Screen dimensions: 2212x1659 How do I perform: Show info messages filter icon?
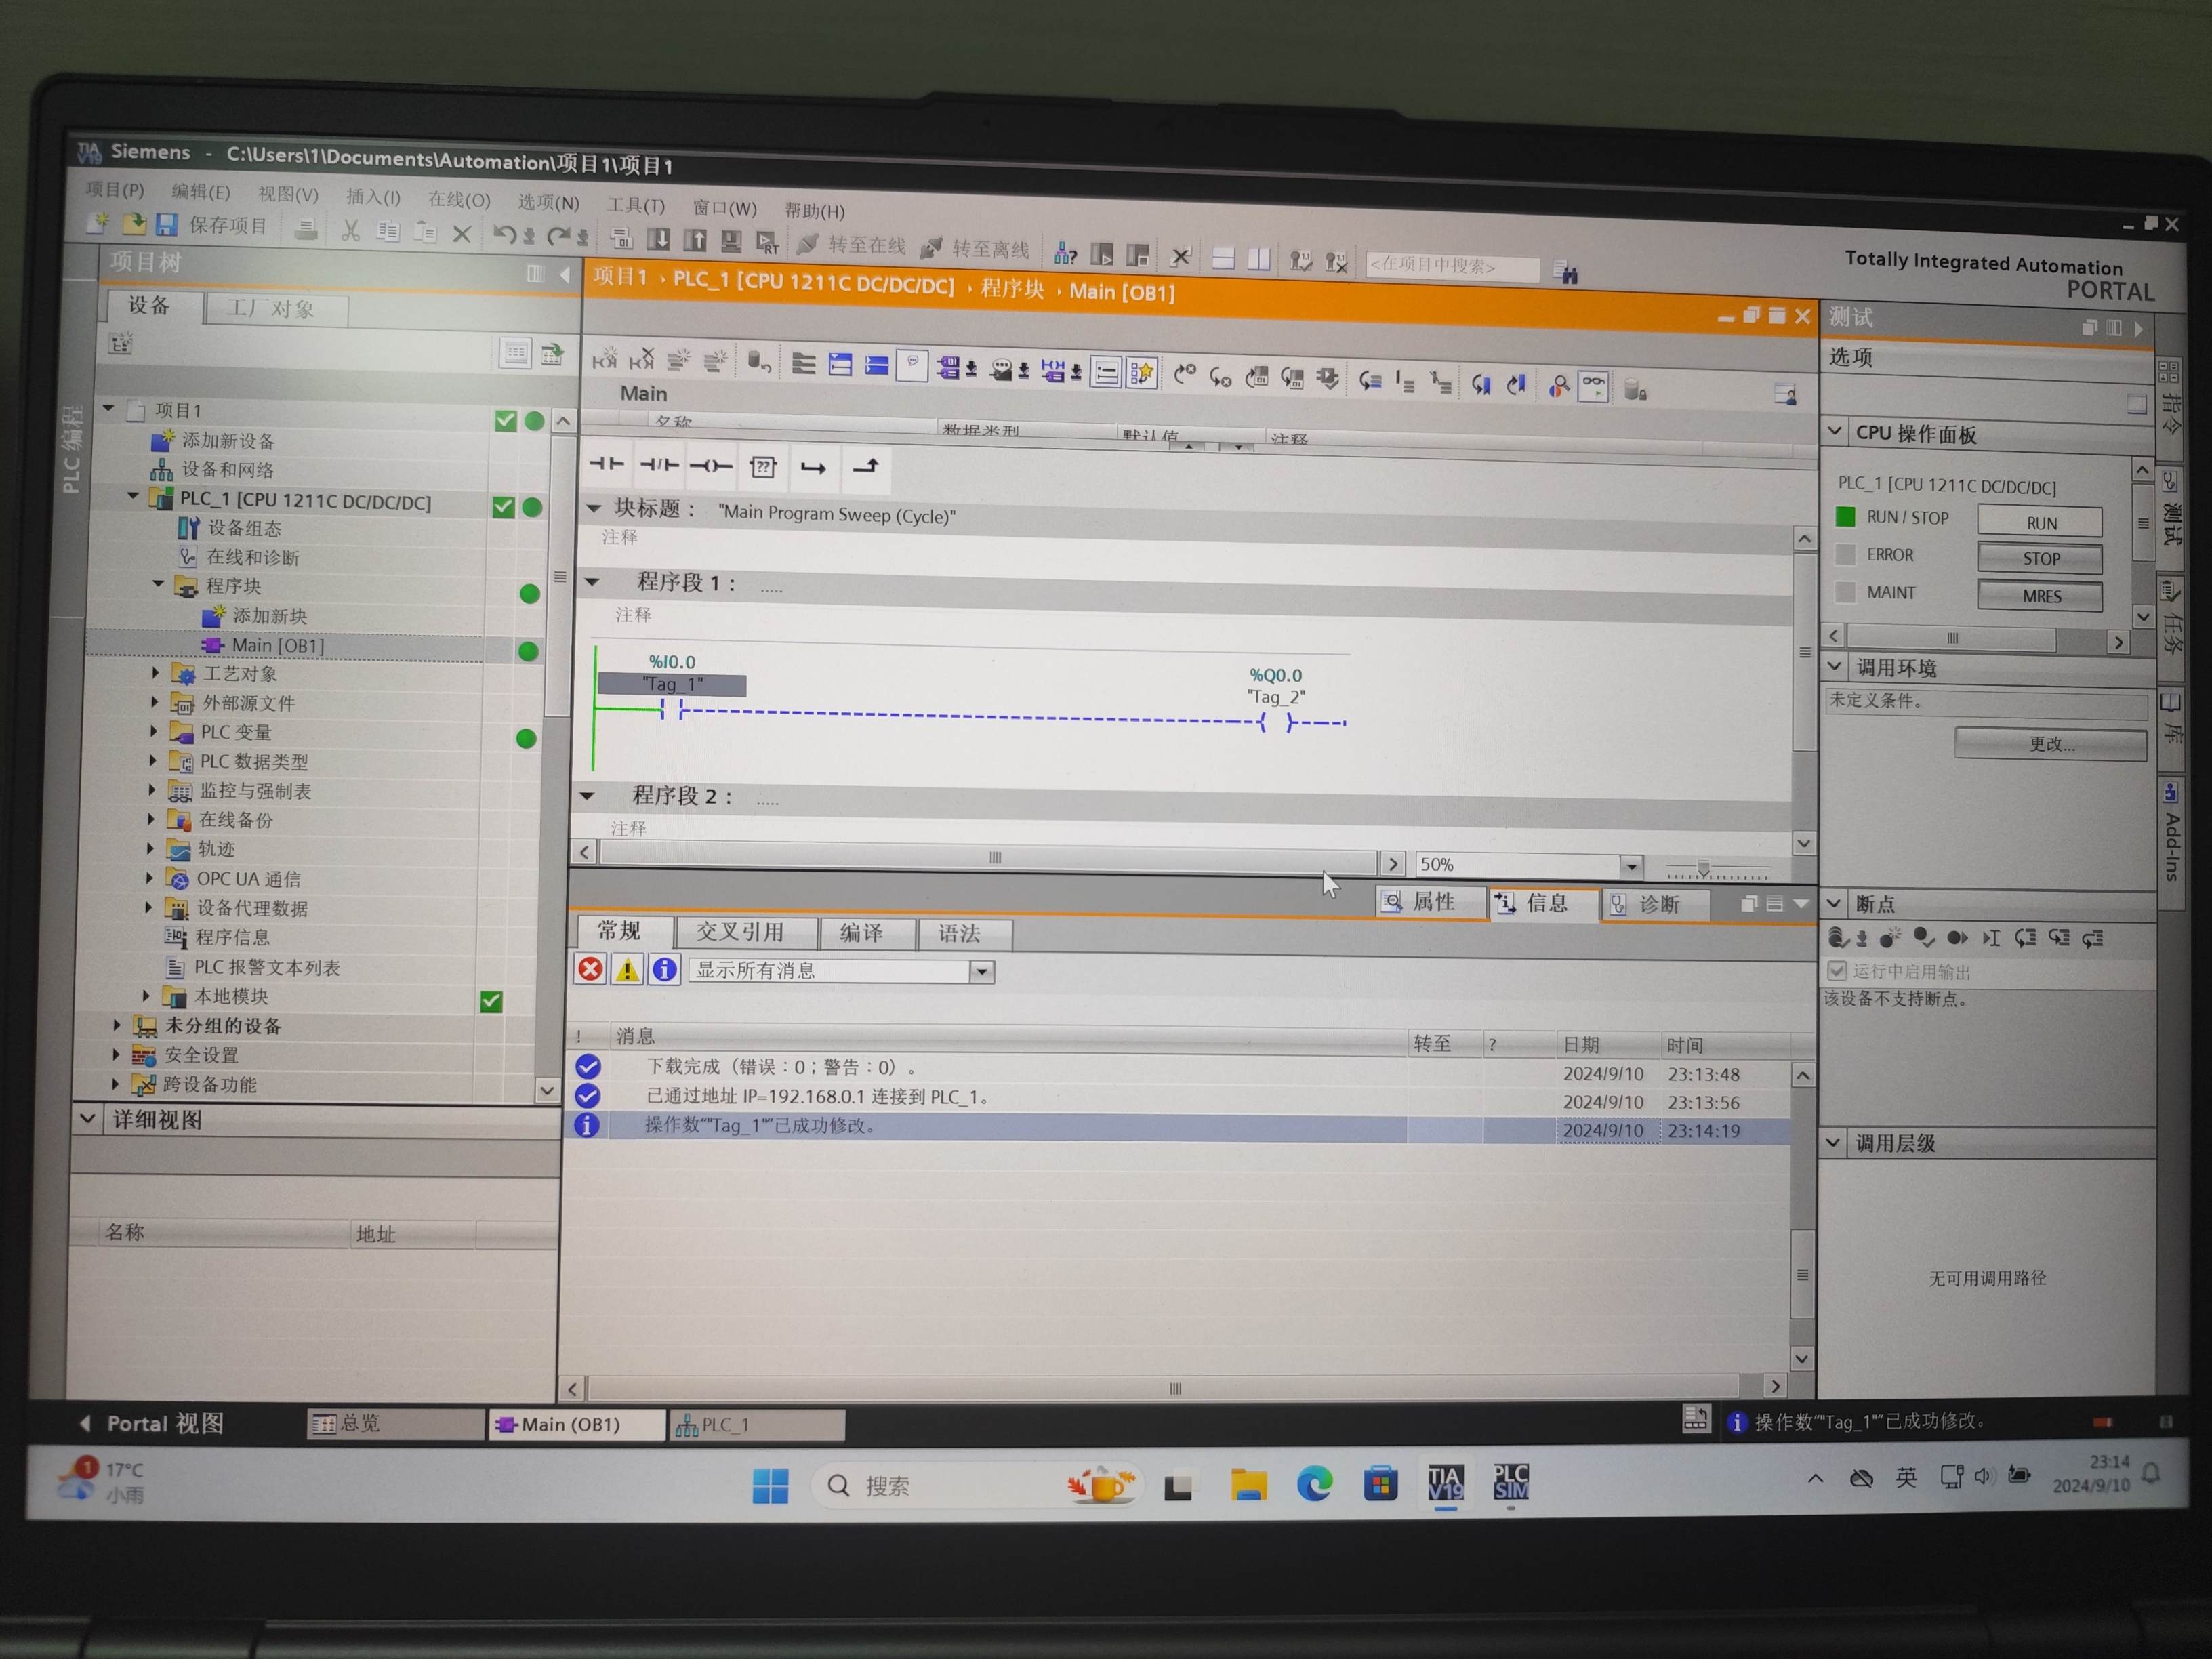(664, 969)
